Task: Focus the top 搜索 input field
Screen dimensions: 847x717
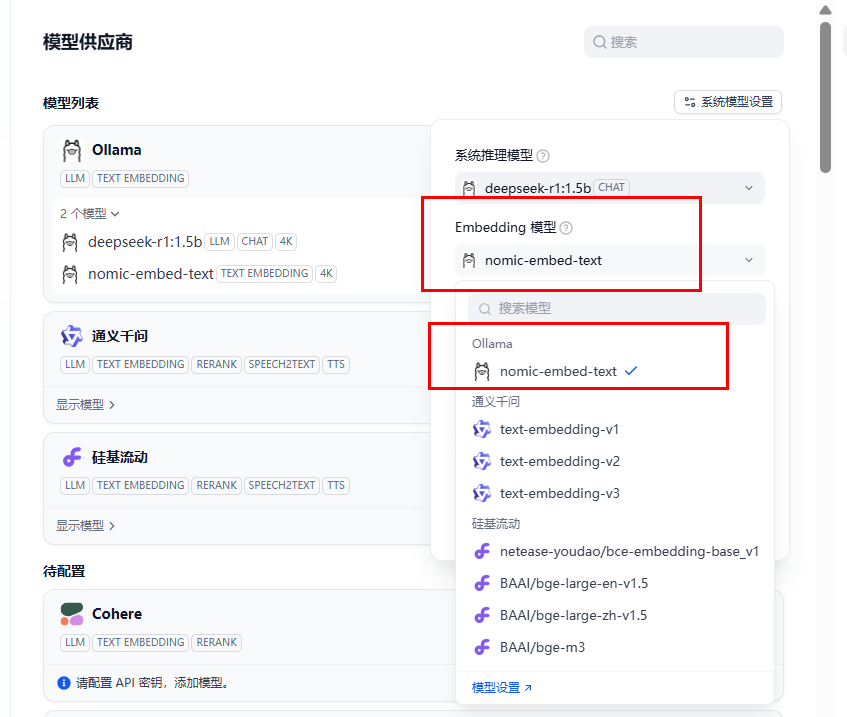Action: point(683,42)
